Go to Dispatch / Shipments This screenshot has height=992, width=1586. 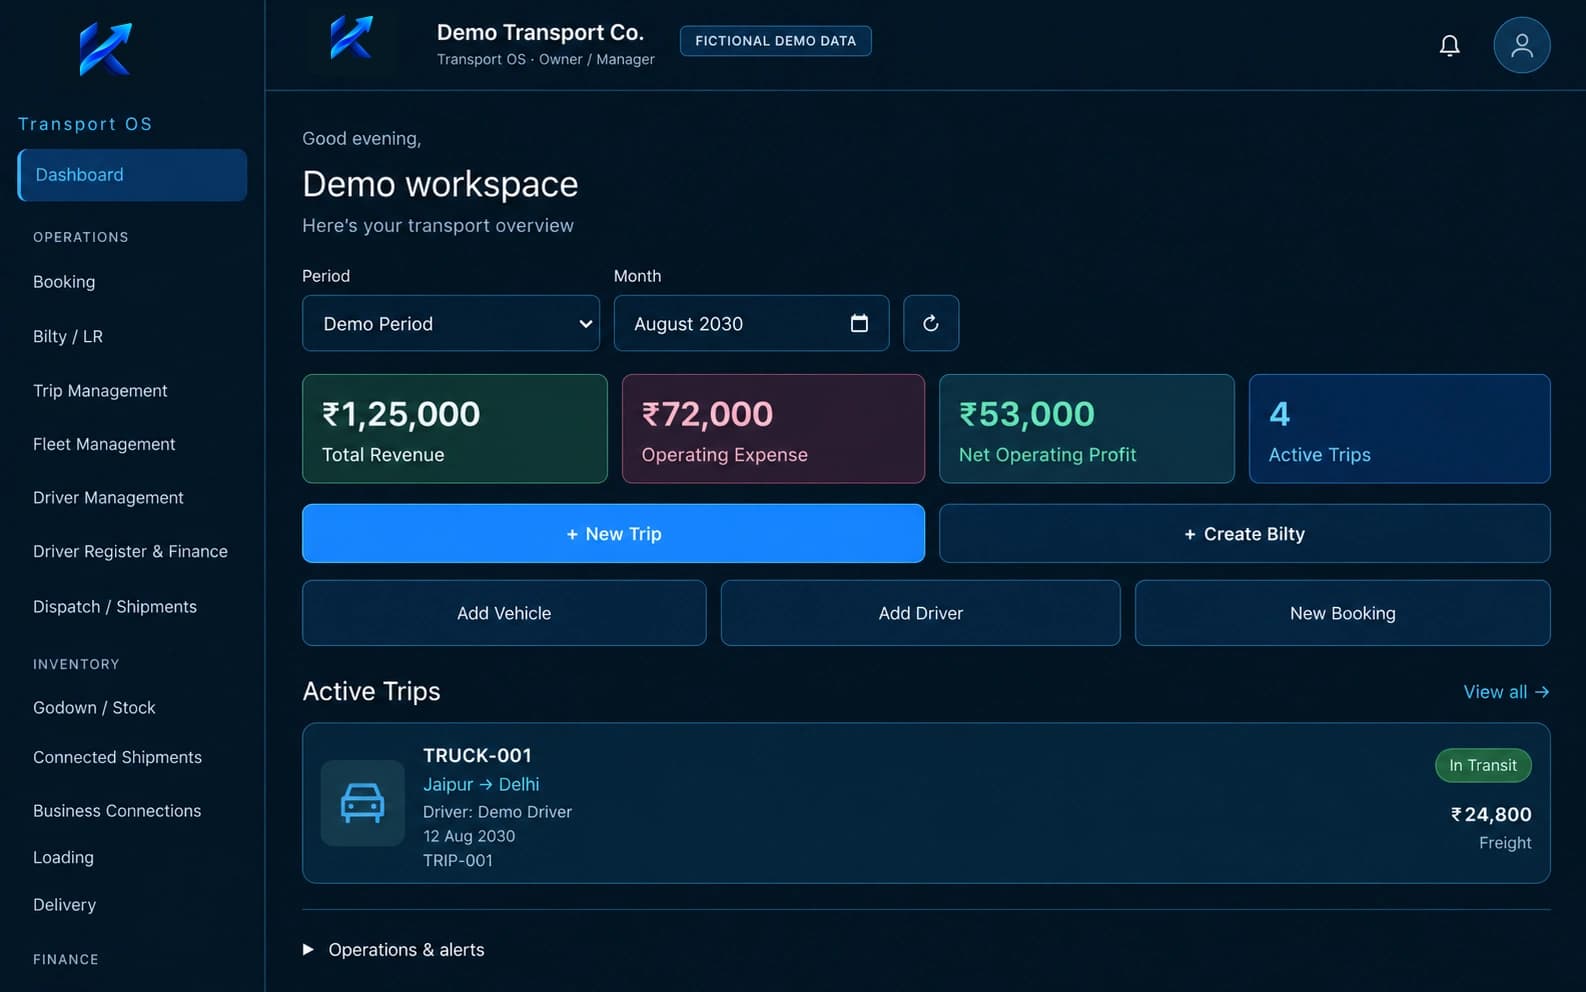(x=115, y=607)
